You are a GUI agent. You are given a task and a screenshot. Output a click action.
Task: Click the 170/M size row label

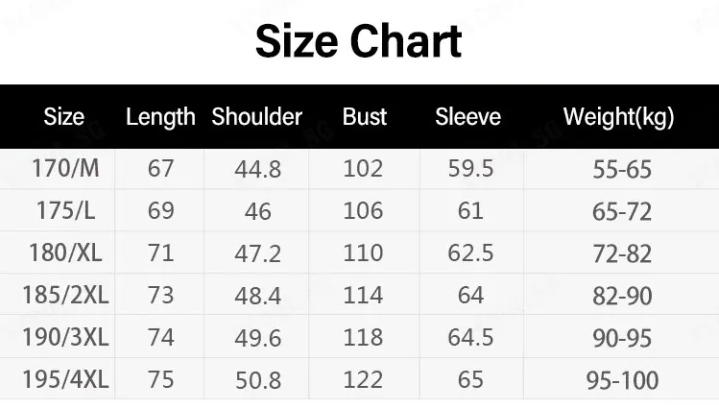[65, 168]
